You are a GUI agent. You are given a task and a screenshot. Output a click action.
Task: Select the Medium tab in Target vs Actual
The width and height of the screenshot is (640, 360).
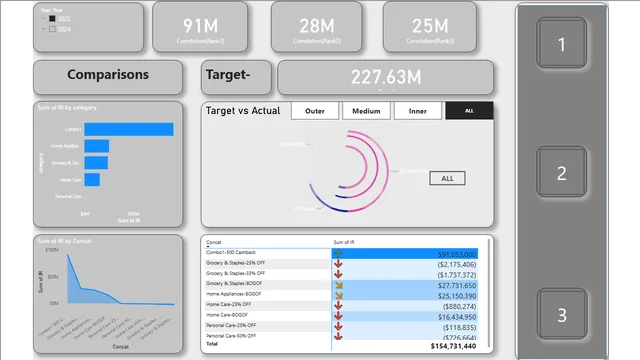[366, 111]
